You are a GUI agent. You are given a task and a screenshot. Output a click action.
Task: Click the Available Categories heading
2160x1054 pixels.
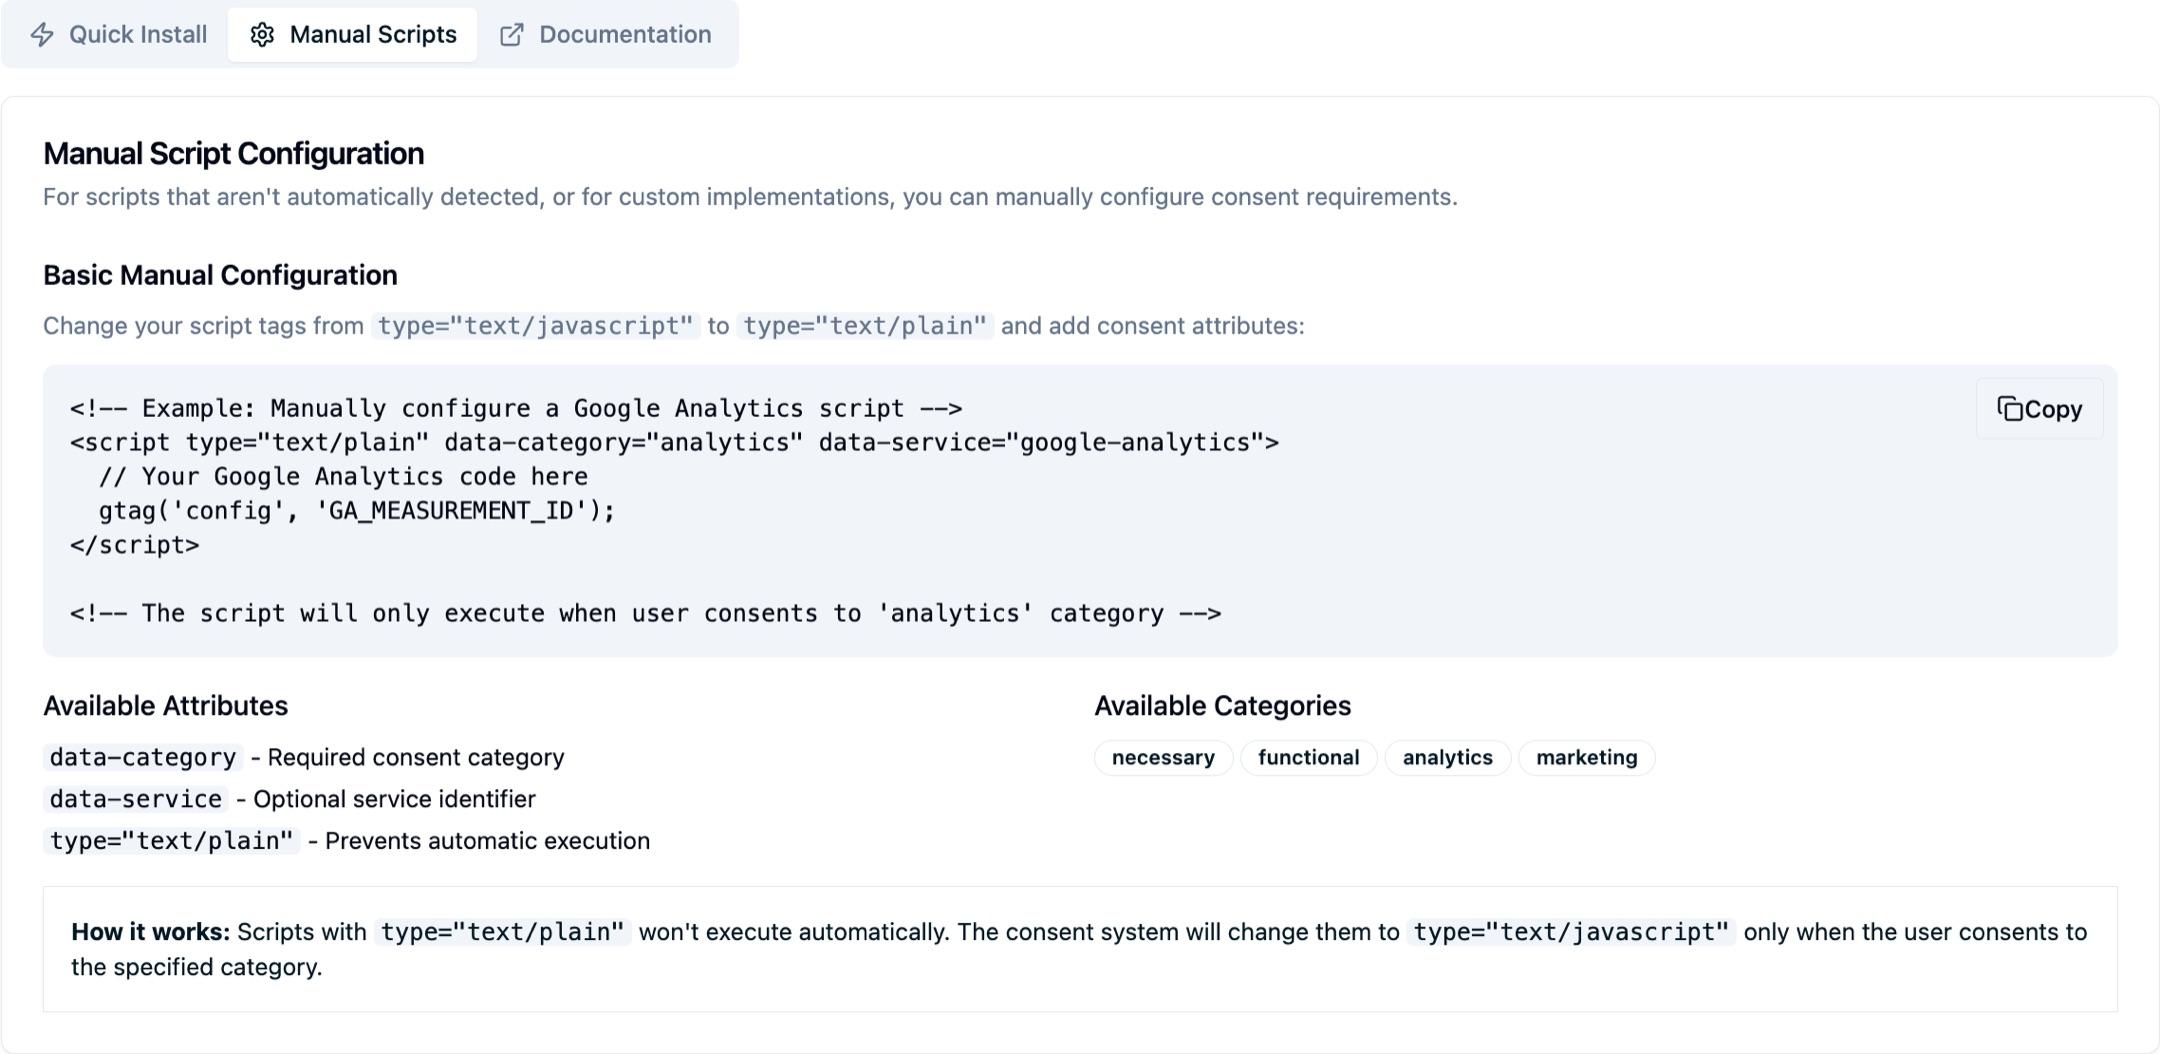coord(1222,706)
